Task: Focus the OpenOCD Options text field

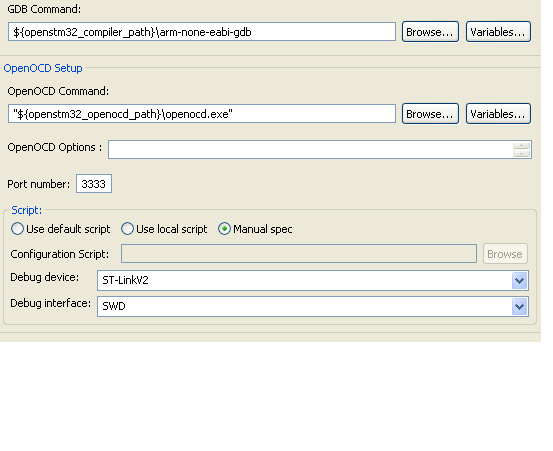Action: click(x=320, y=150)
